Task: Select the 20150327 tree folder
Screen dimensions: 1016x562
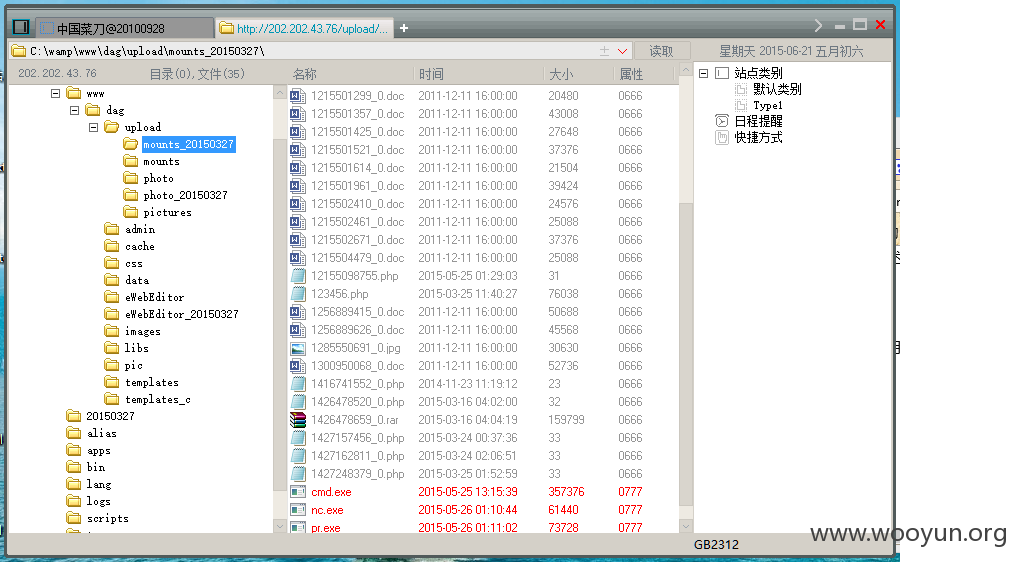Action: 110,416
